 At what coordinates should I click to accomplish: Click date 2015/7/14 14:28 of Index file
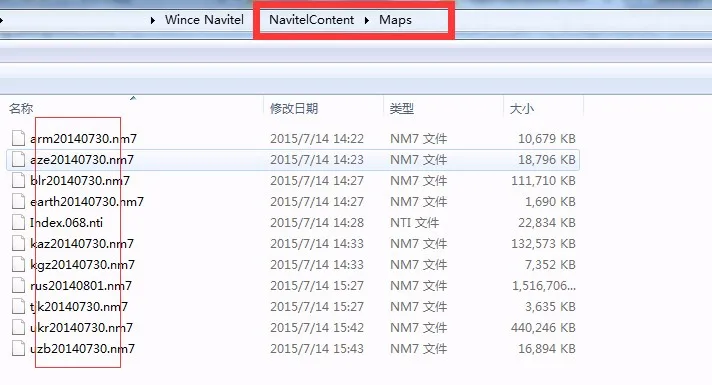click(x=317, y=222)
